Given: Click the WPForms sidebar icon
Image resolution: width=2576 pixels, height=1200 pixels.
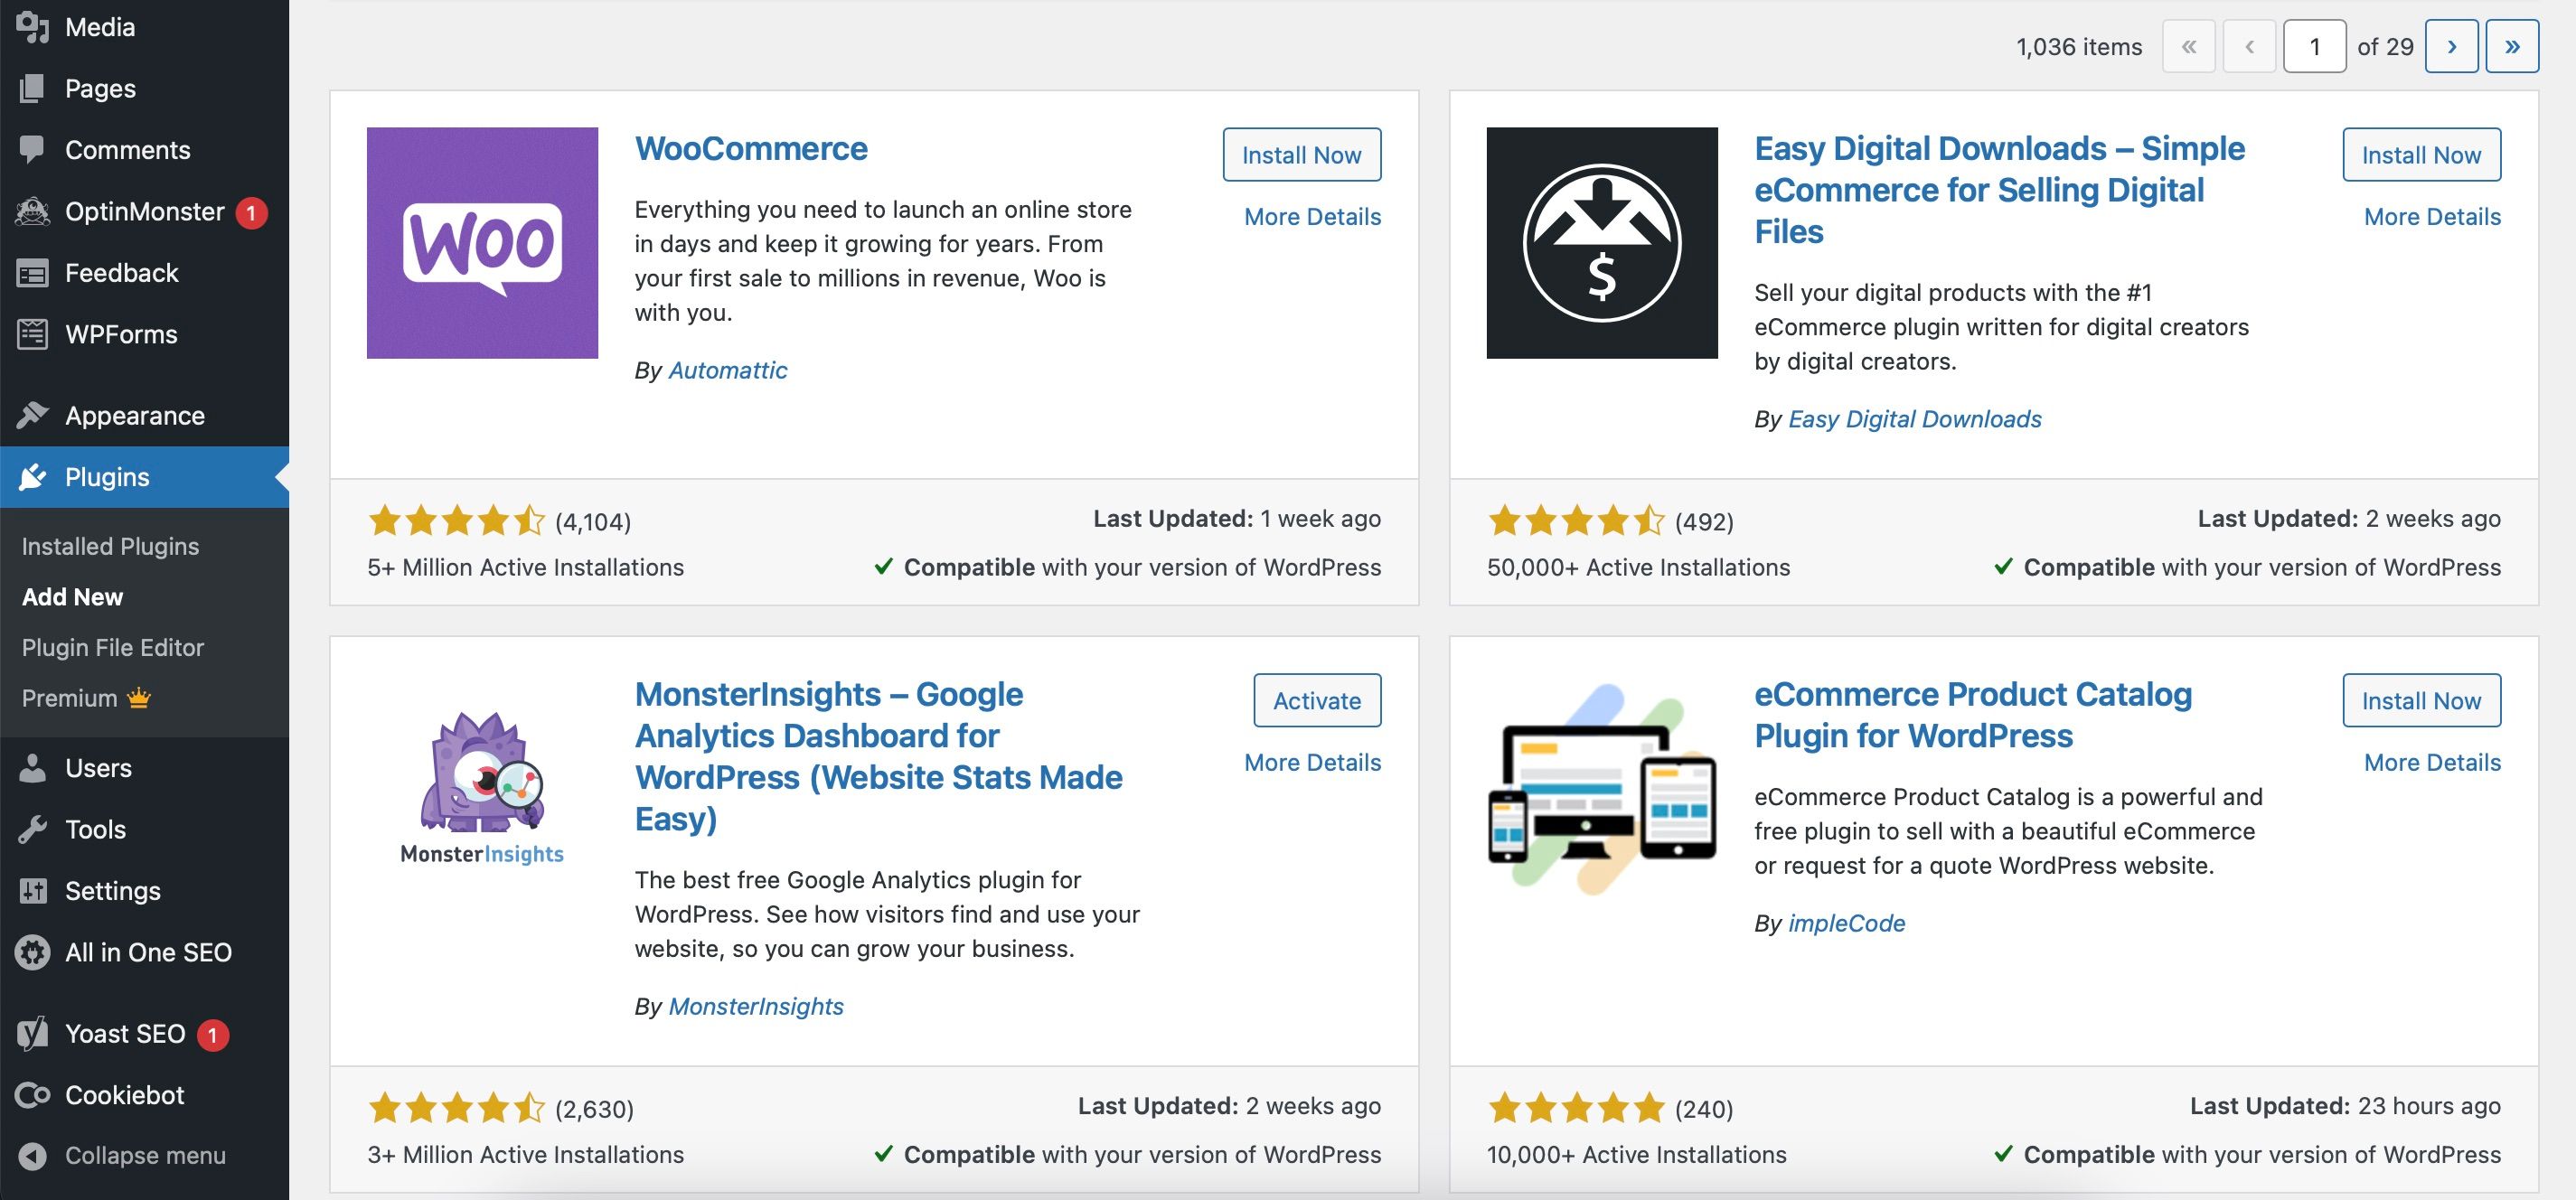Looking at the screenshot, I should click(x=32, y=334).
